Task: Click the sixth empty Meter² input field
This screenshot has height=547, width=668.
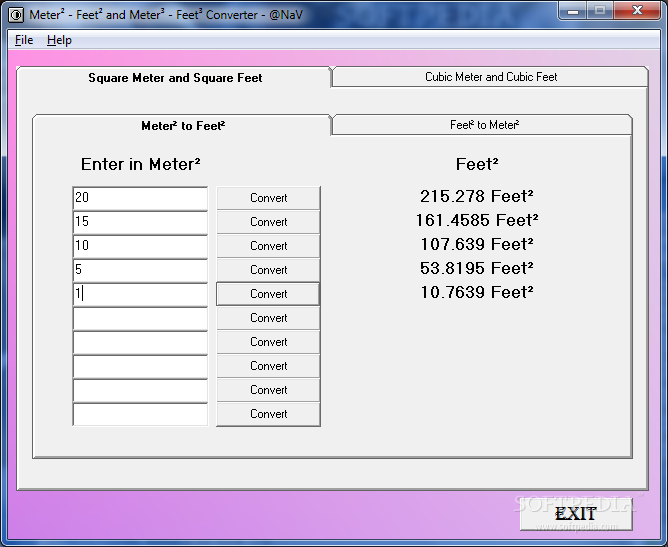Action: pyautogui.click(x=140, y=318)
